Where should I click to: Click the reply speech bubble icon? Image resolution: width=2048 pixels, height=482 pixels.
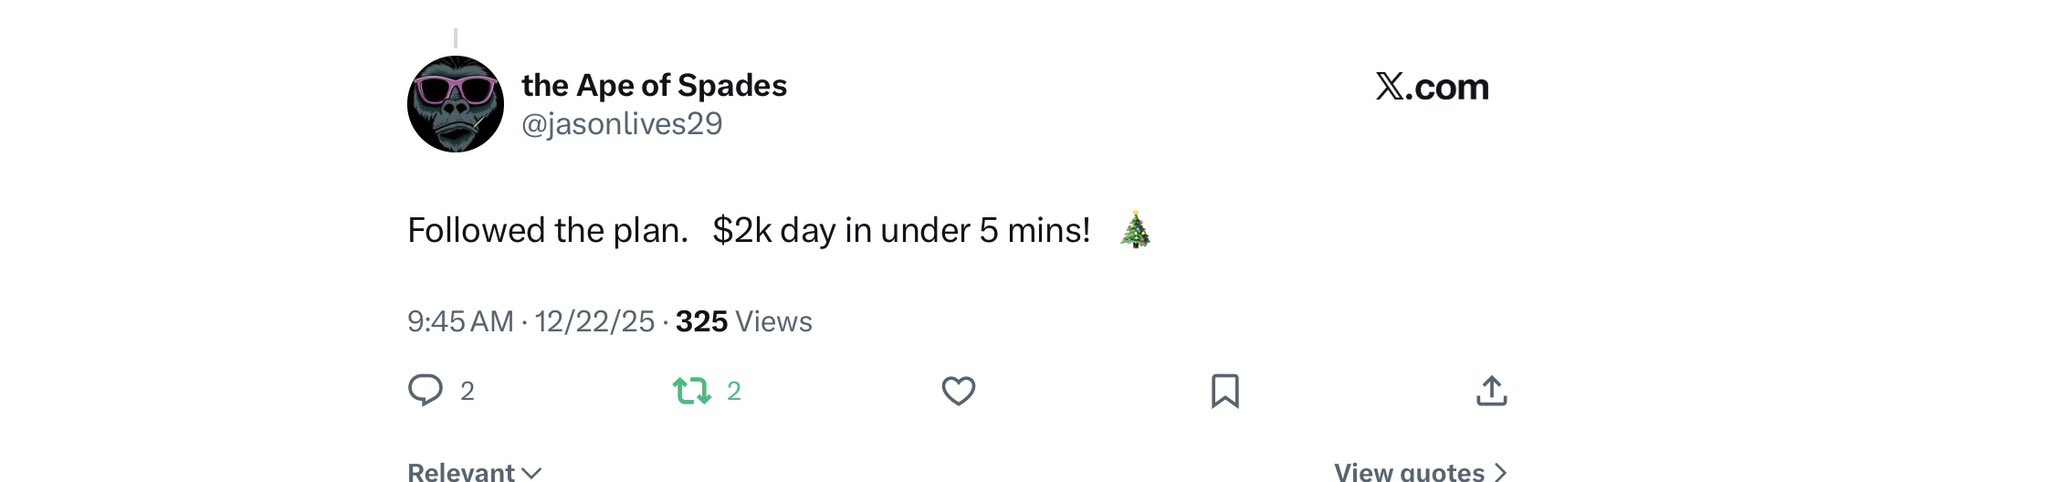[x=425, y=390]
